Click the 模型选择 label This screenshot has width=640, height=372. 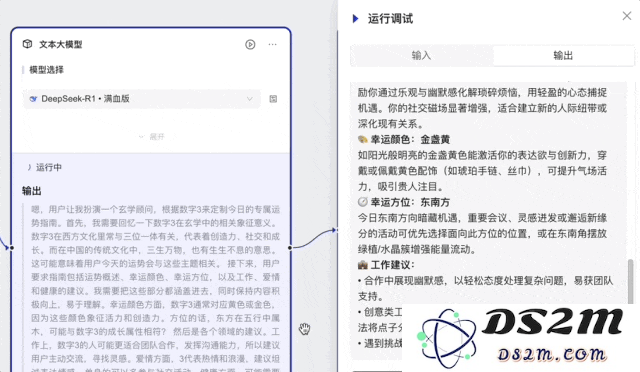47,70
